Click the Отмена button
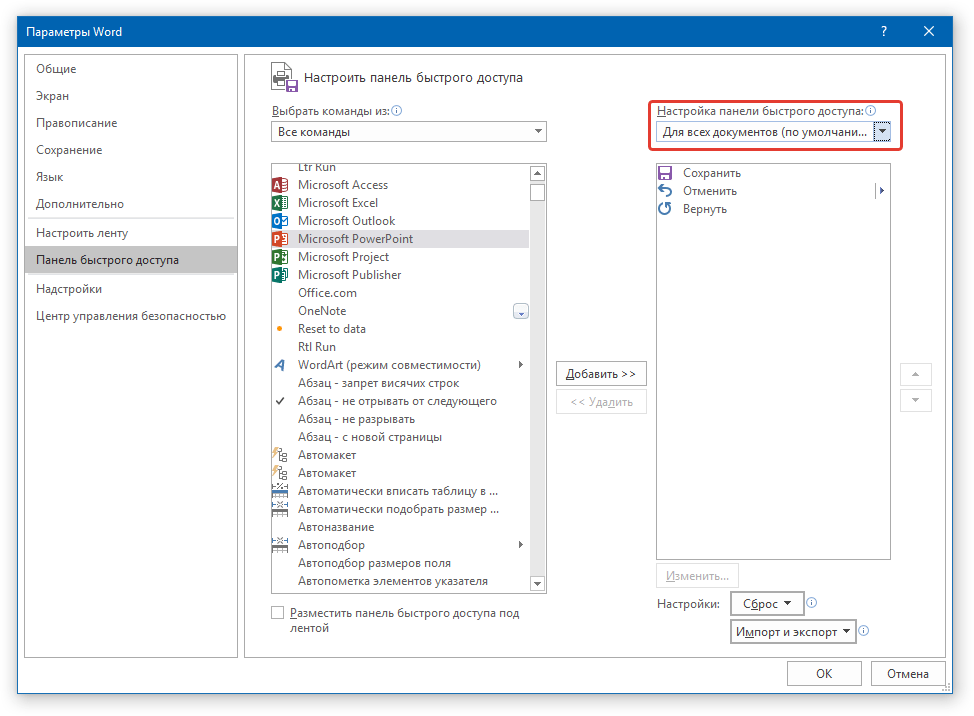 [908, 674]
